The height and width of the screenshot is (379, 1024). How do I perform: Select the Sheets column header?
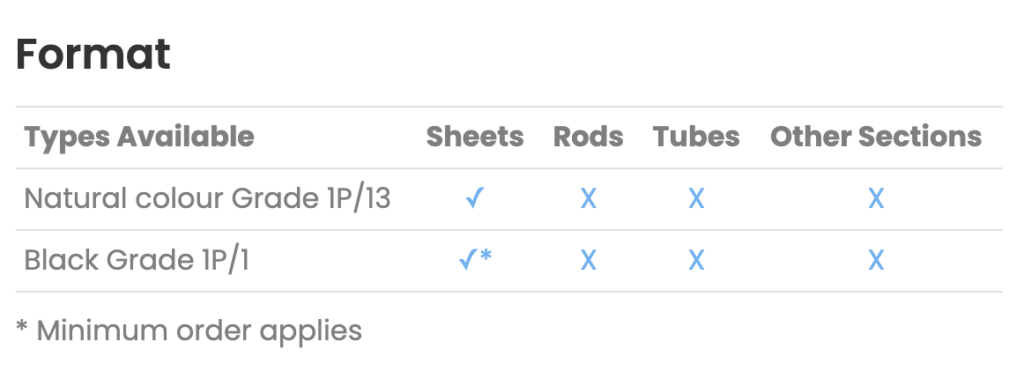(x=475, y=137)
